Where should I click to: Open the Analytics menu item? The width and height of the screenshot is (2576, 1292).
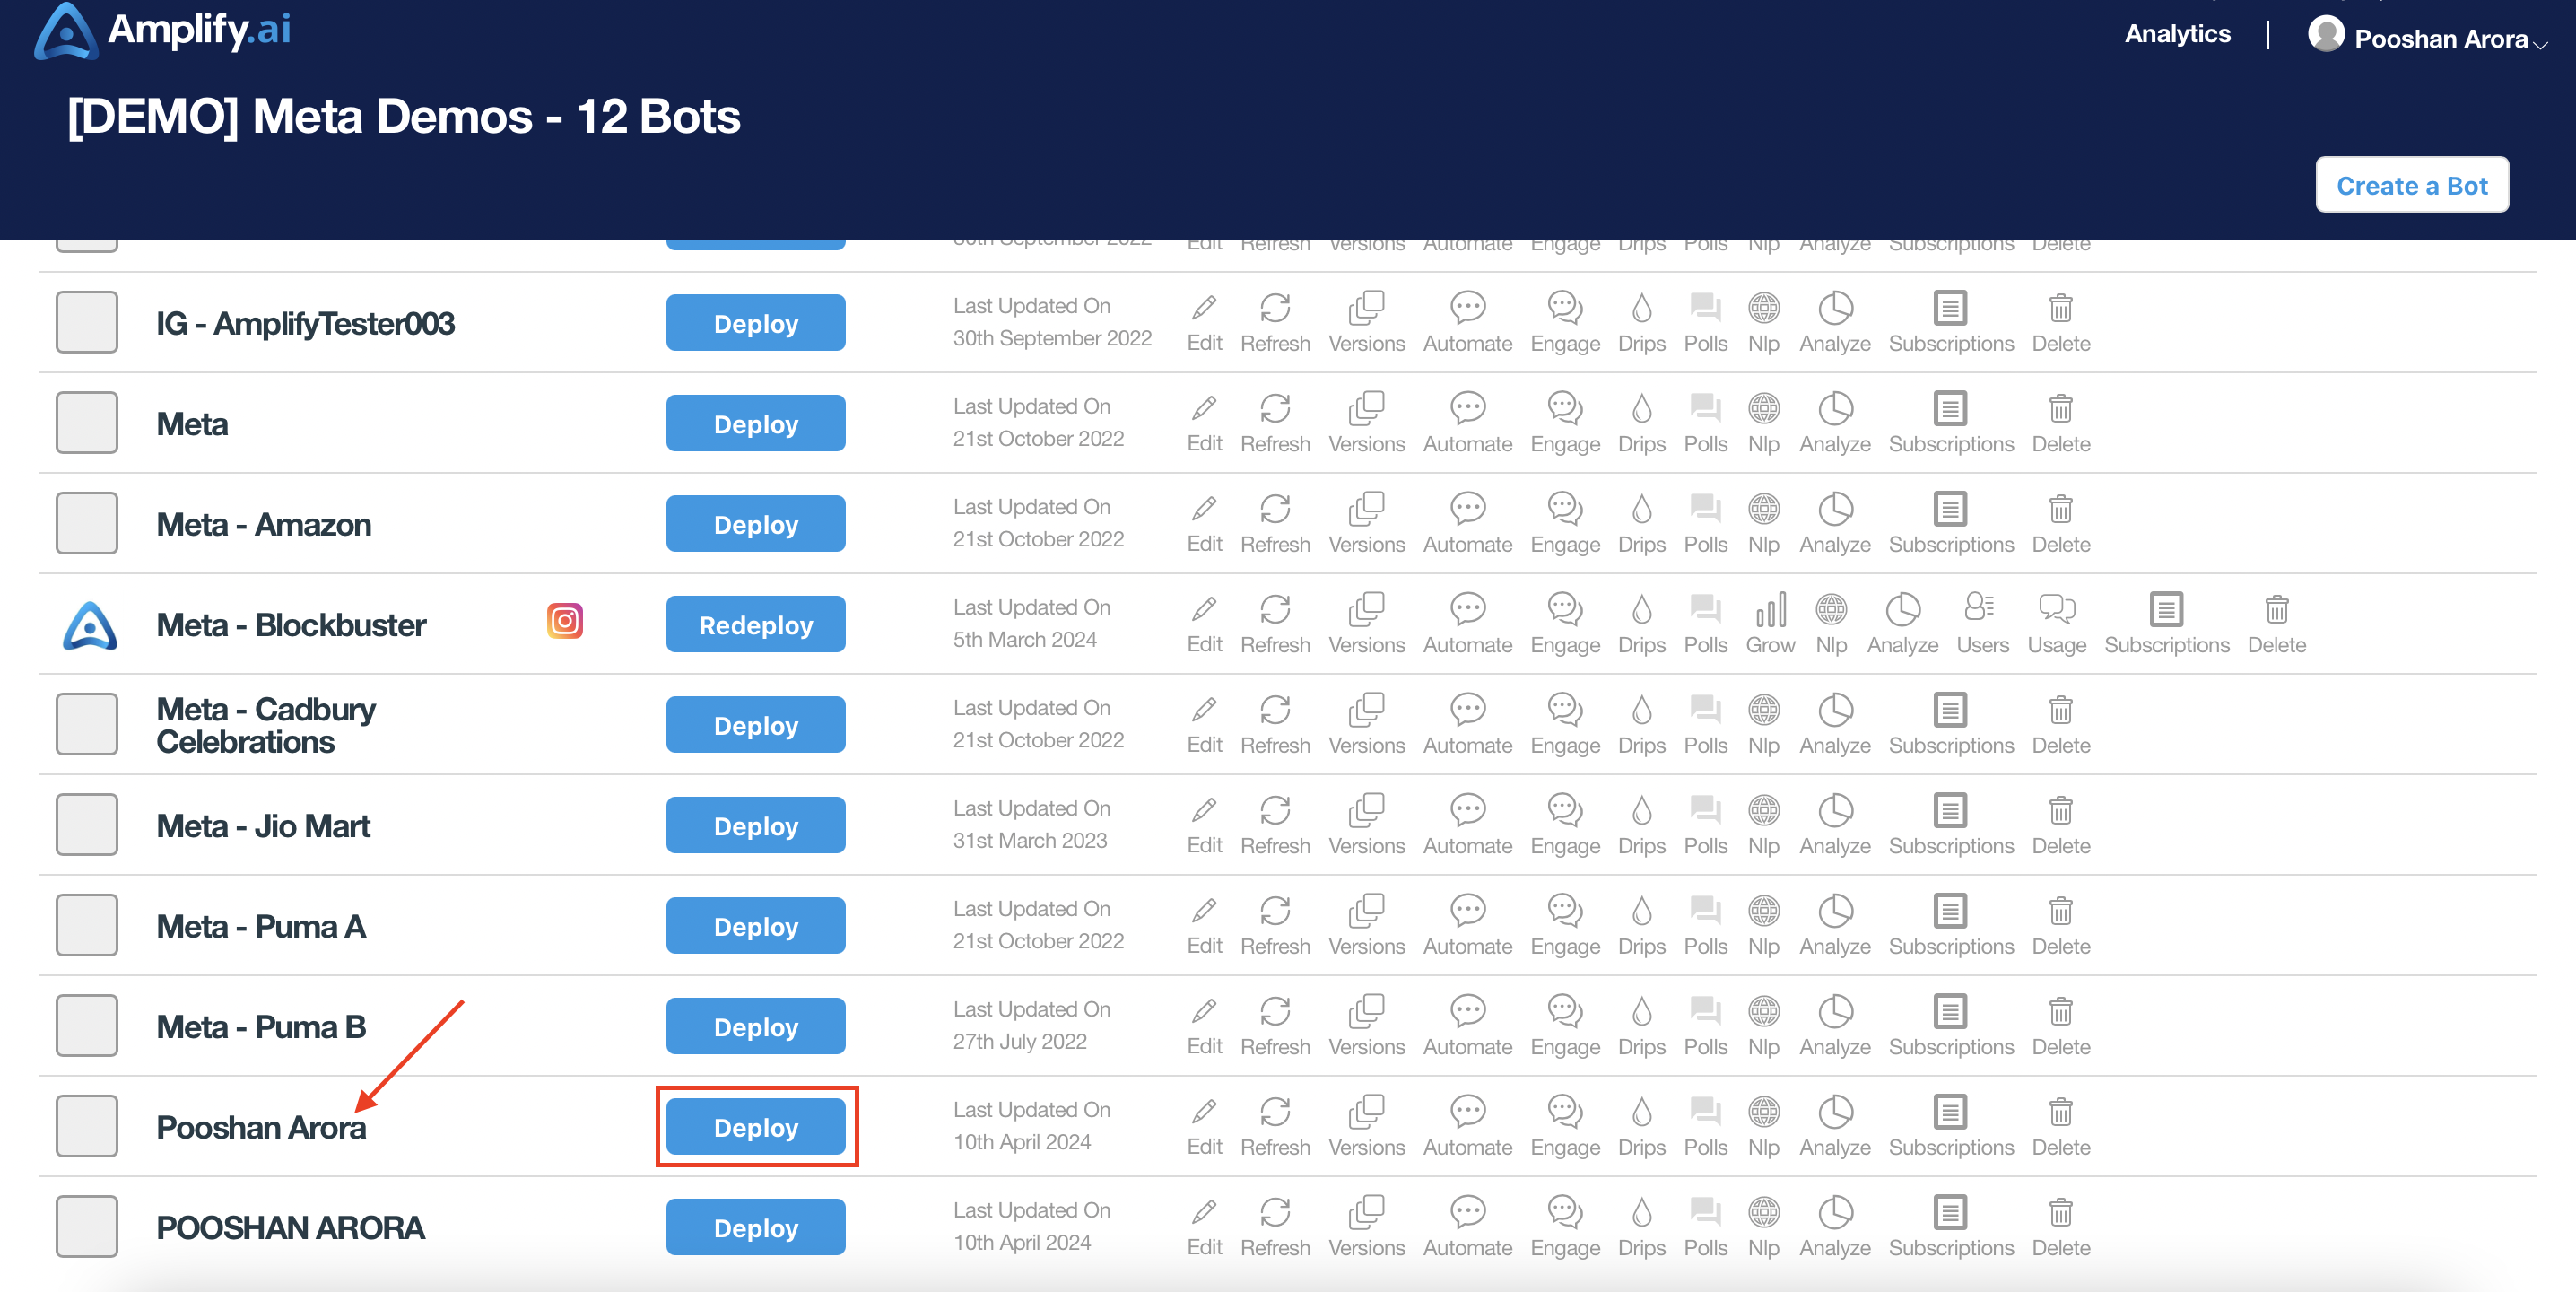click(x=2177, y=34)
